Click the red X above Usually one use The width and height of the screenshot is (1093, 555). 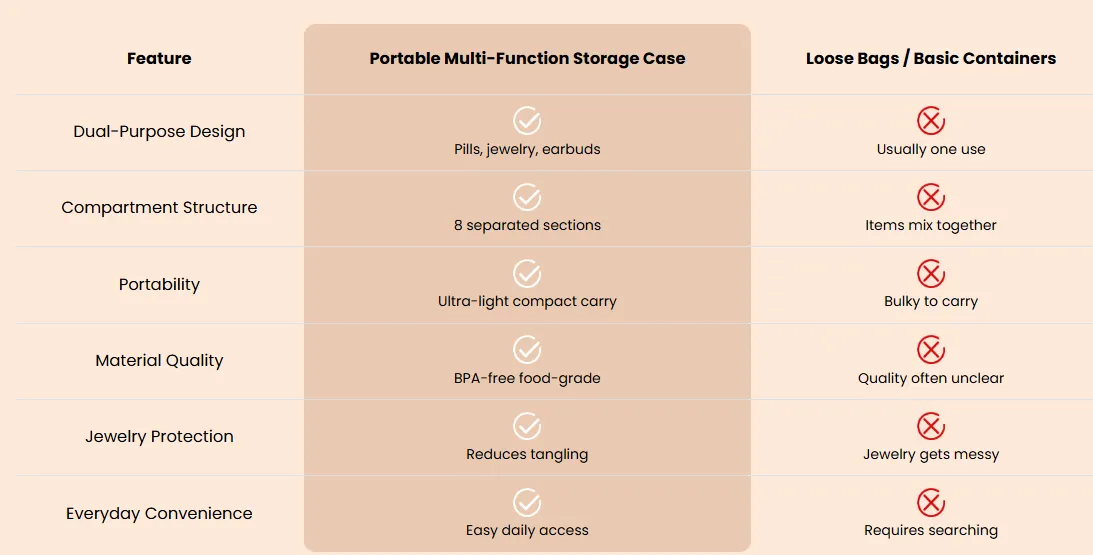tap(931, 121)
